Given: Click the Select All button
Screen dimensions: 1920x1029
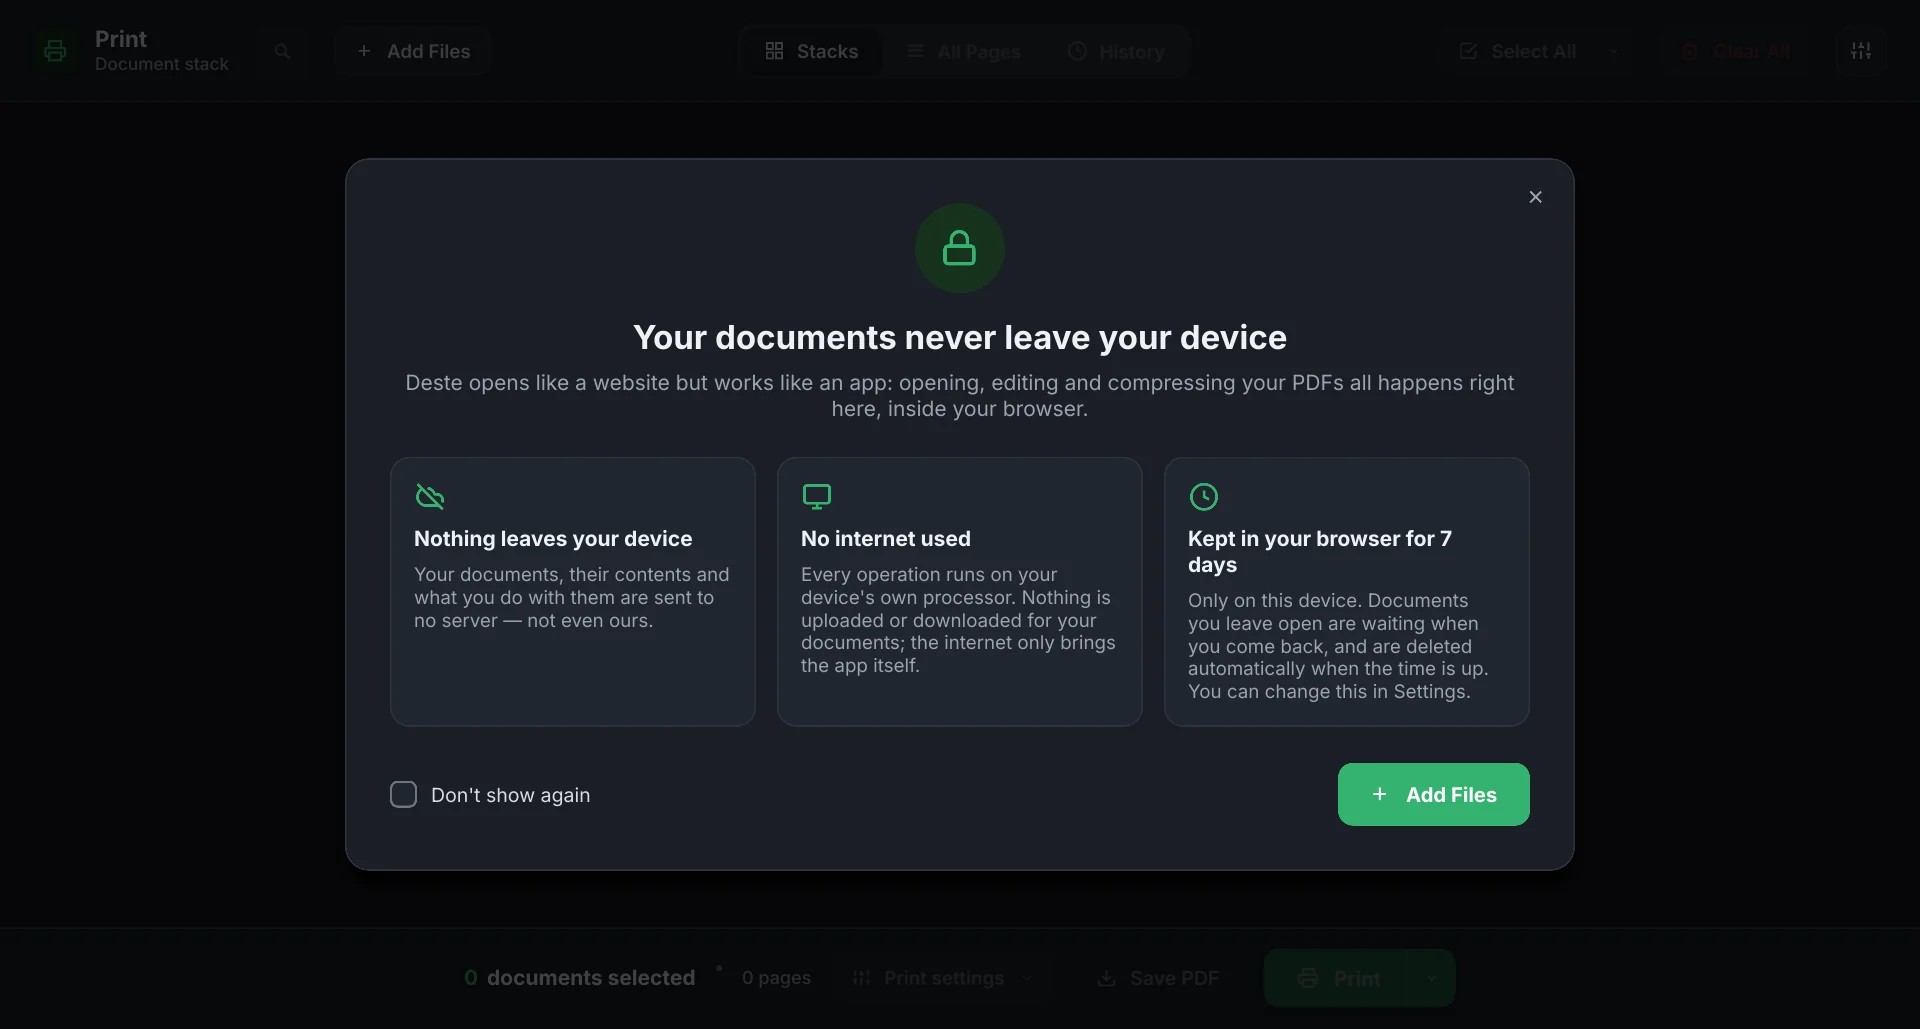Looking at the screenshot, I should point(1517,51).
